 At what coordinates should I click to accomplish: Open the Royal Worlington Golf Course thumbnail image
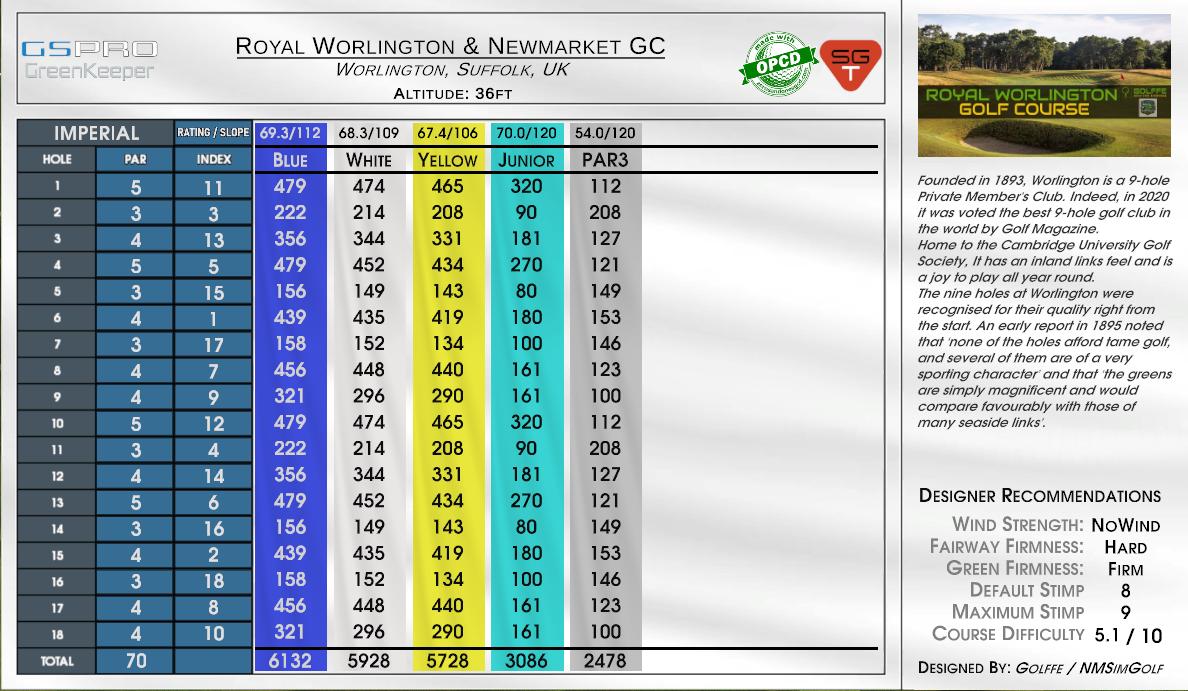coord(1044,85)
